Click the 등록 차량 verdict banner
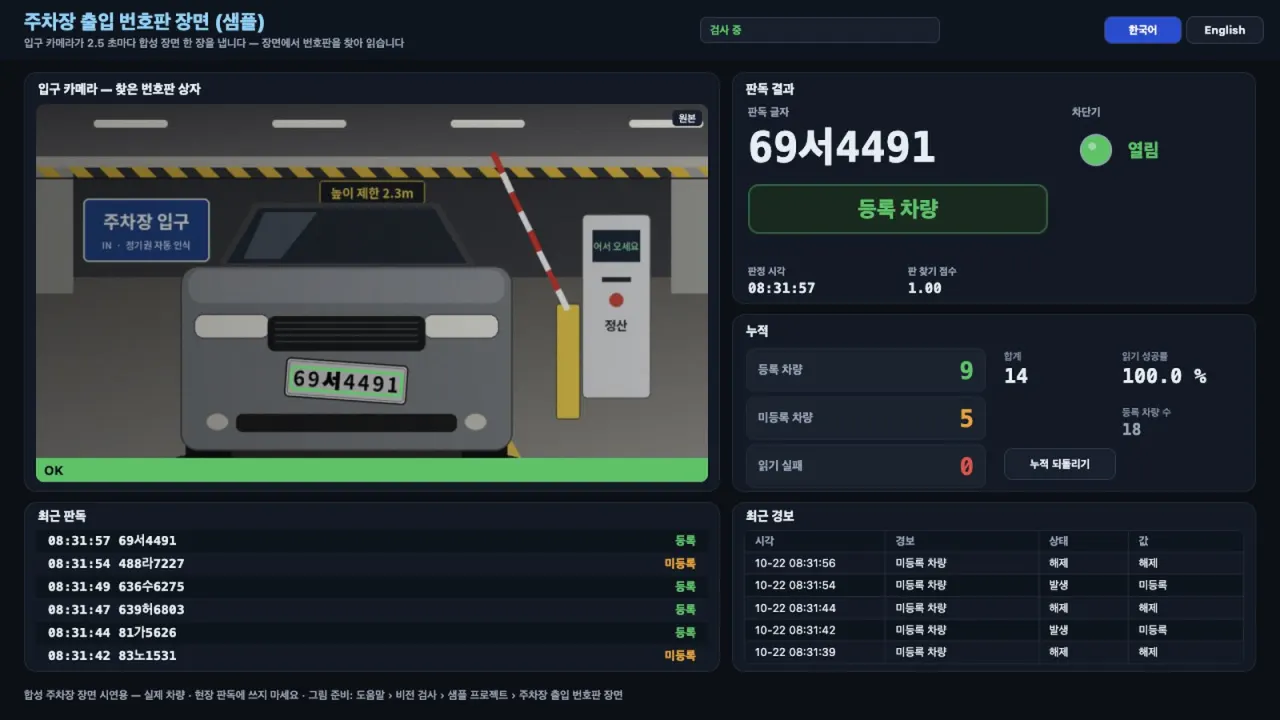The width and height of the screenshot is (1280, 720). [898, 209]
